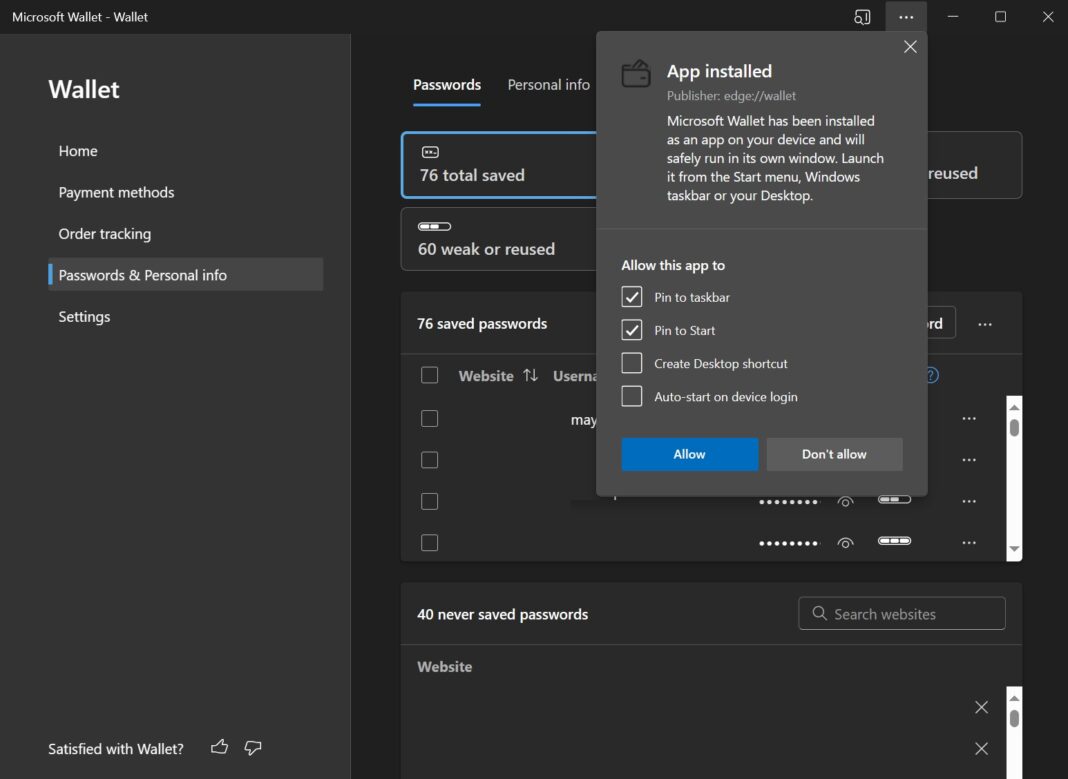Screen dimensions: 1068x779
Task: Open more actions for first password row
Action: pos(968,418)
